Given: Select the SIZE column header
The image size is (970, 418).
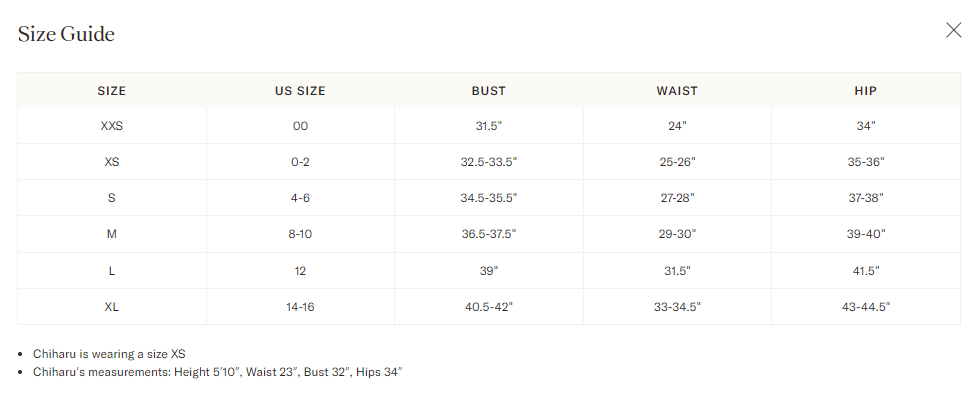Looking at the screenshot, I should pyautogui.click(x=112, y=91).
